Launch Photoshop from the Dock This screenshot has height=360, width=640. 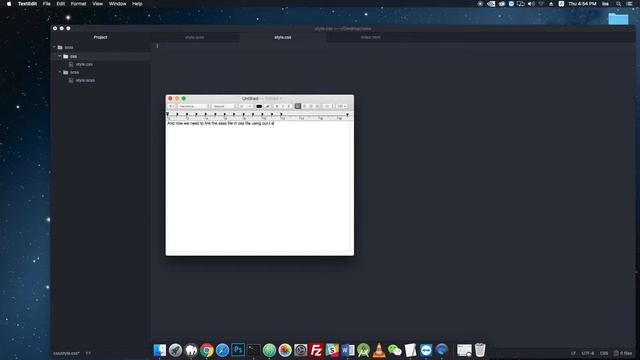click(238, 350)
